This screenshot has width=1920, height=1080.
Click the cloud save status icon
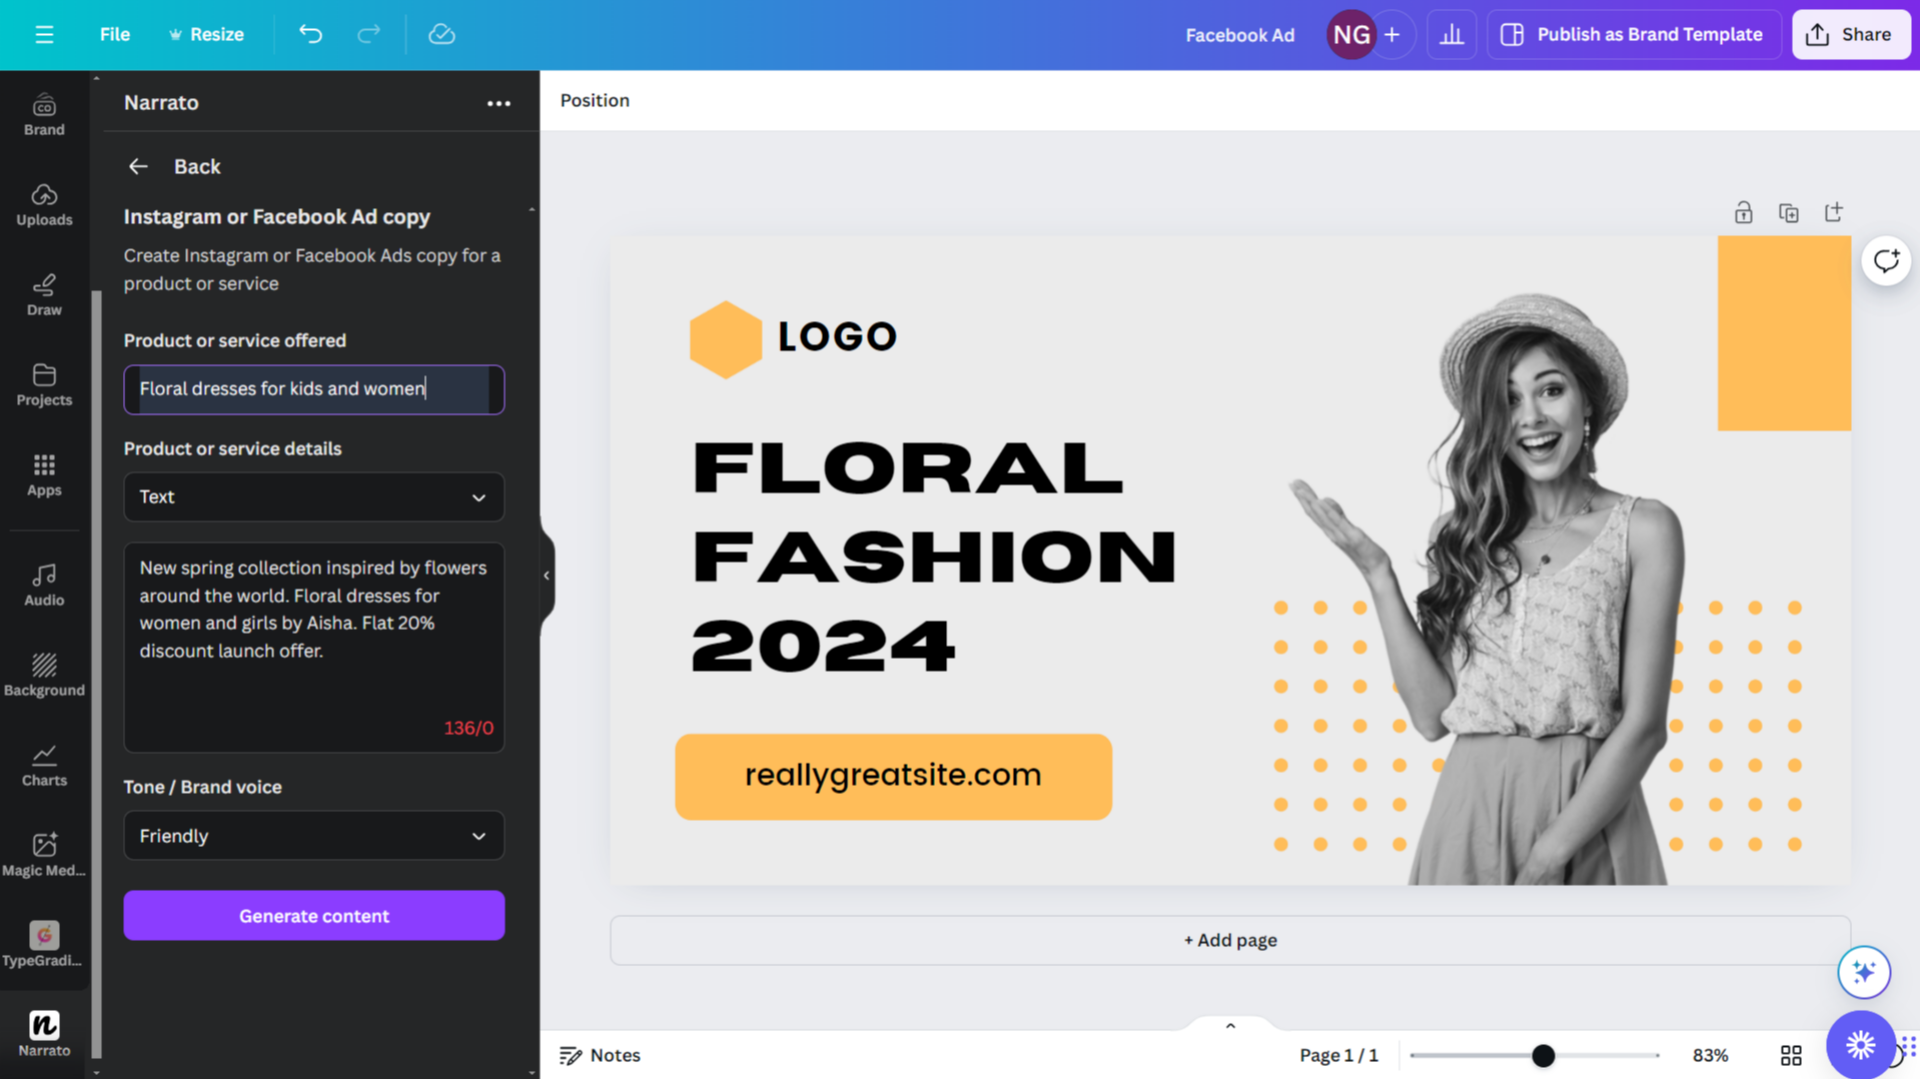[x=441, y=34]
